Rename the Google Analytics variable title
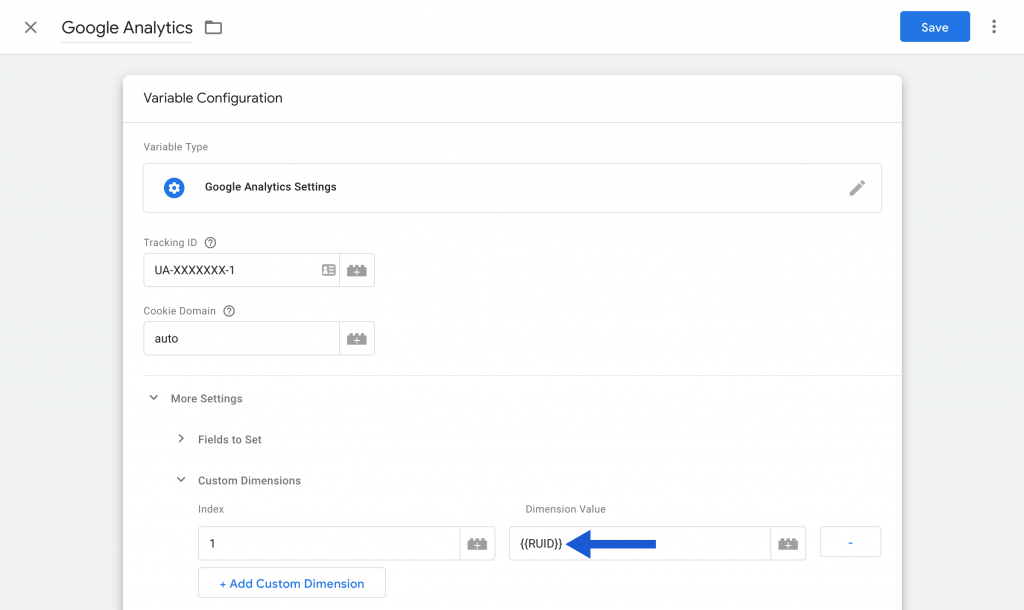Viewport: 1024px width, 610px height. click(x=127, y=27)
